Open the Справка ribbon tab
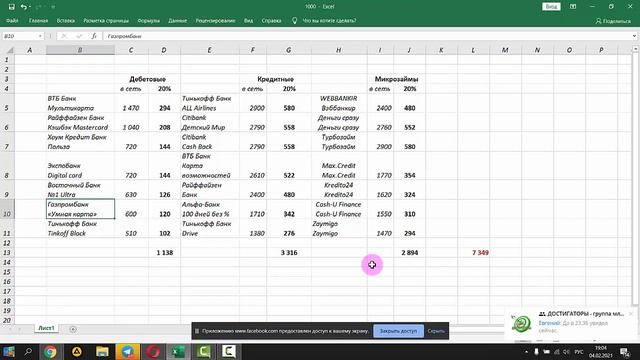 [271, 20]
